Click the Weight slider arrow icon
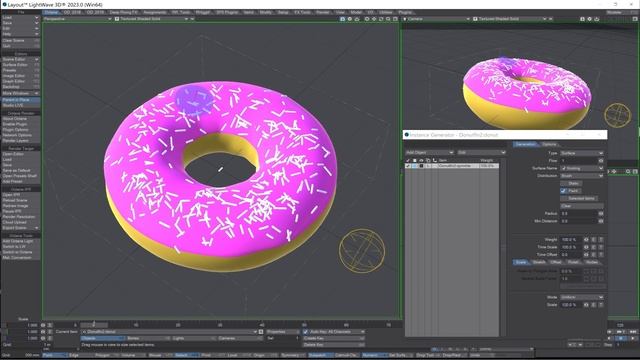The height and width of the screenshot is (360, 640). pyautogui.click(x=586, y=240)
